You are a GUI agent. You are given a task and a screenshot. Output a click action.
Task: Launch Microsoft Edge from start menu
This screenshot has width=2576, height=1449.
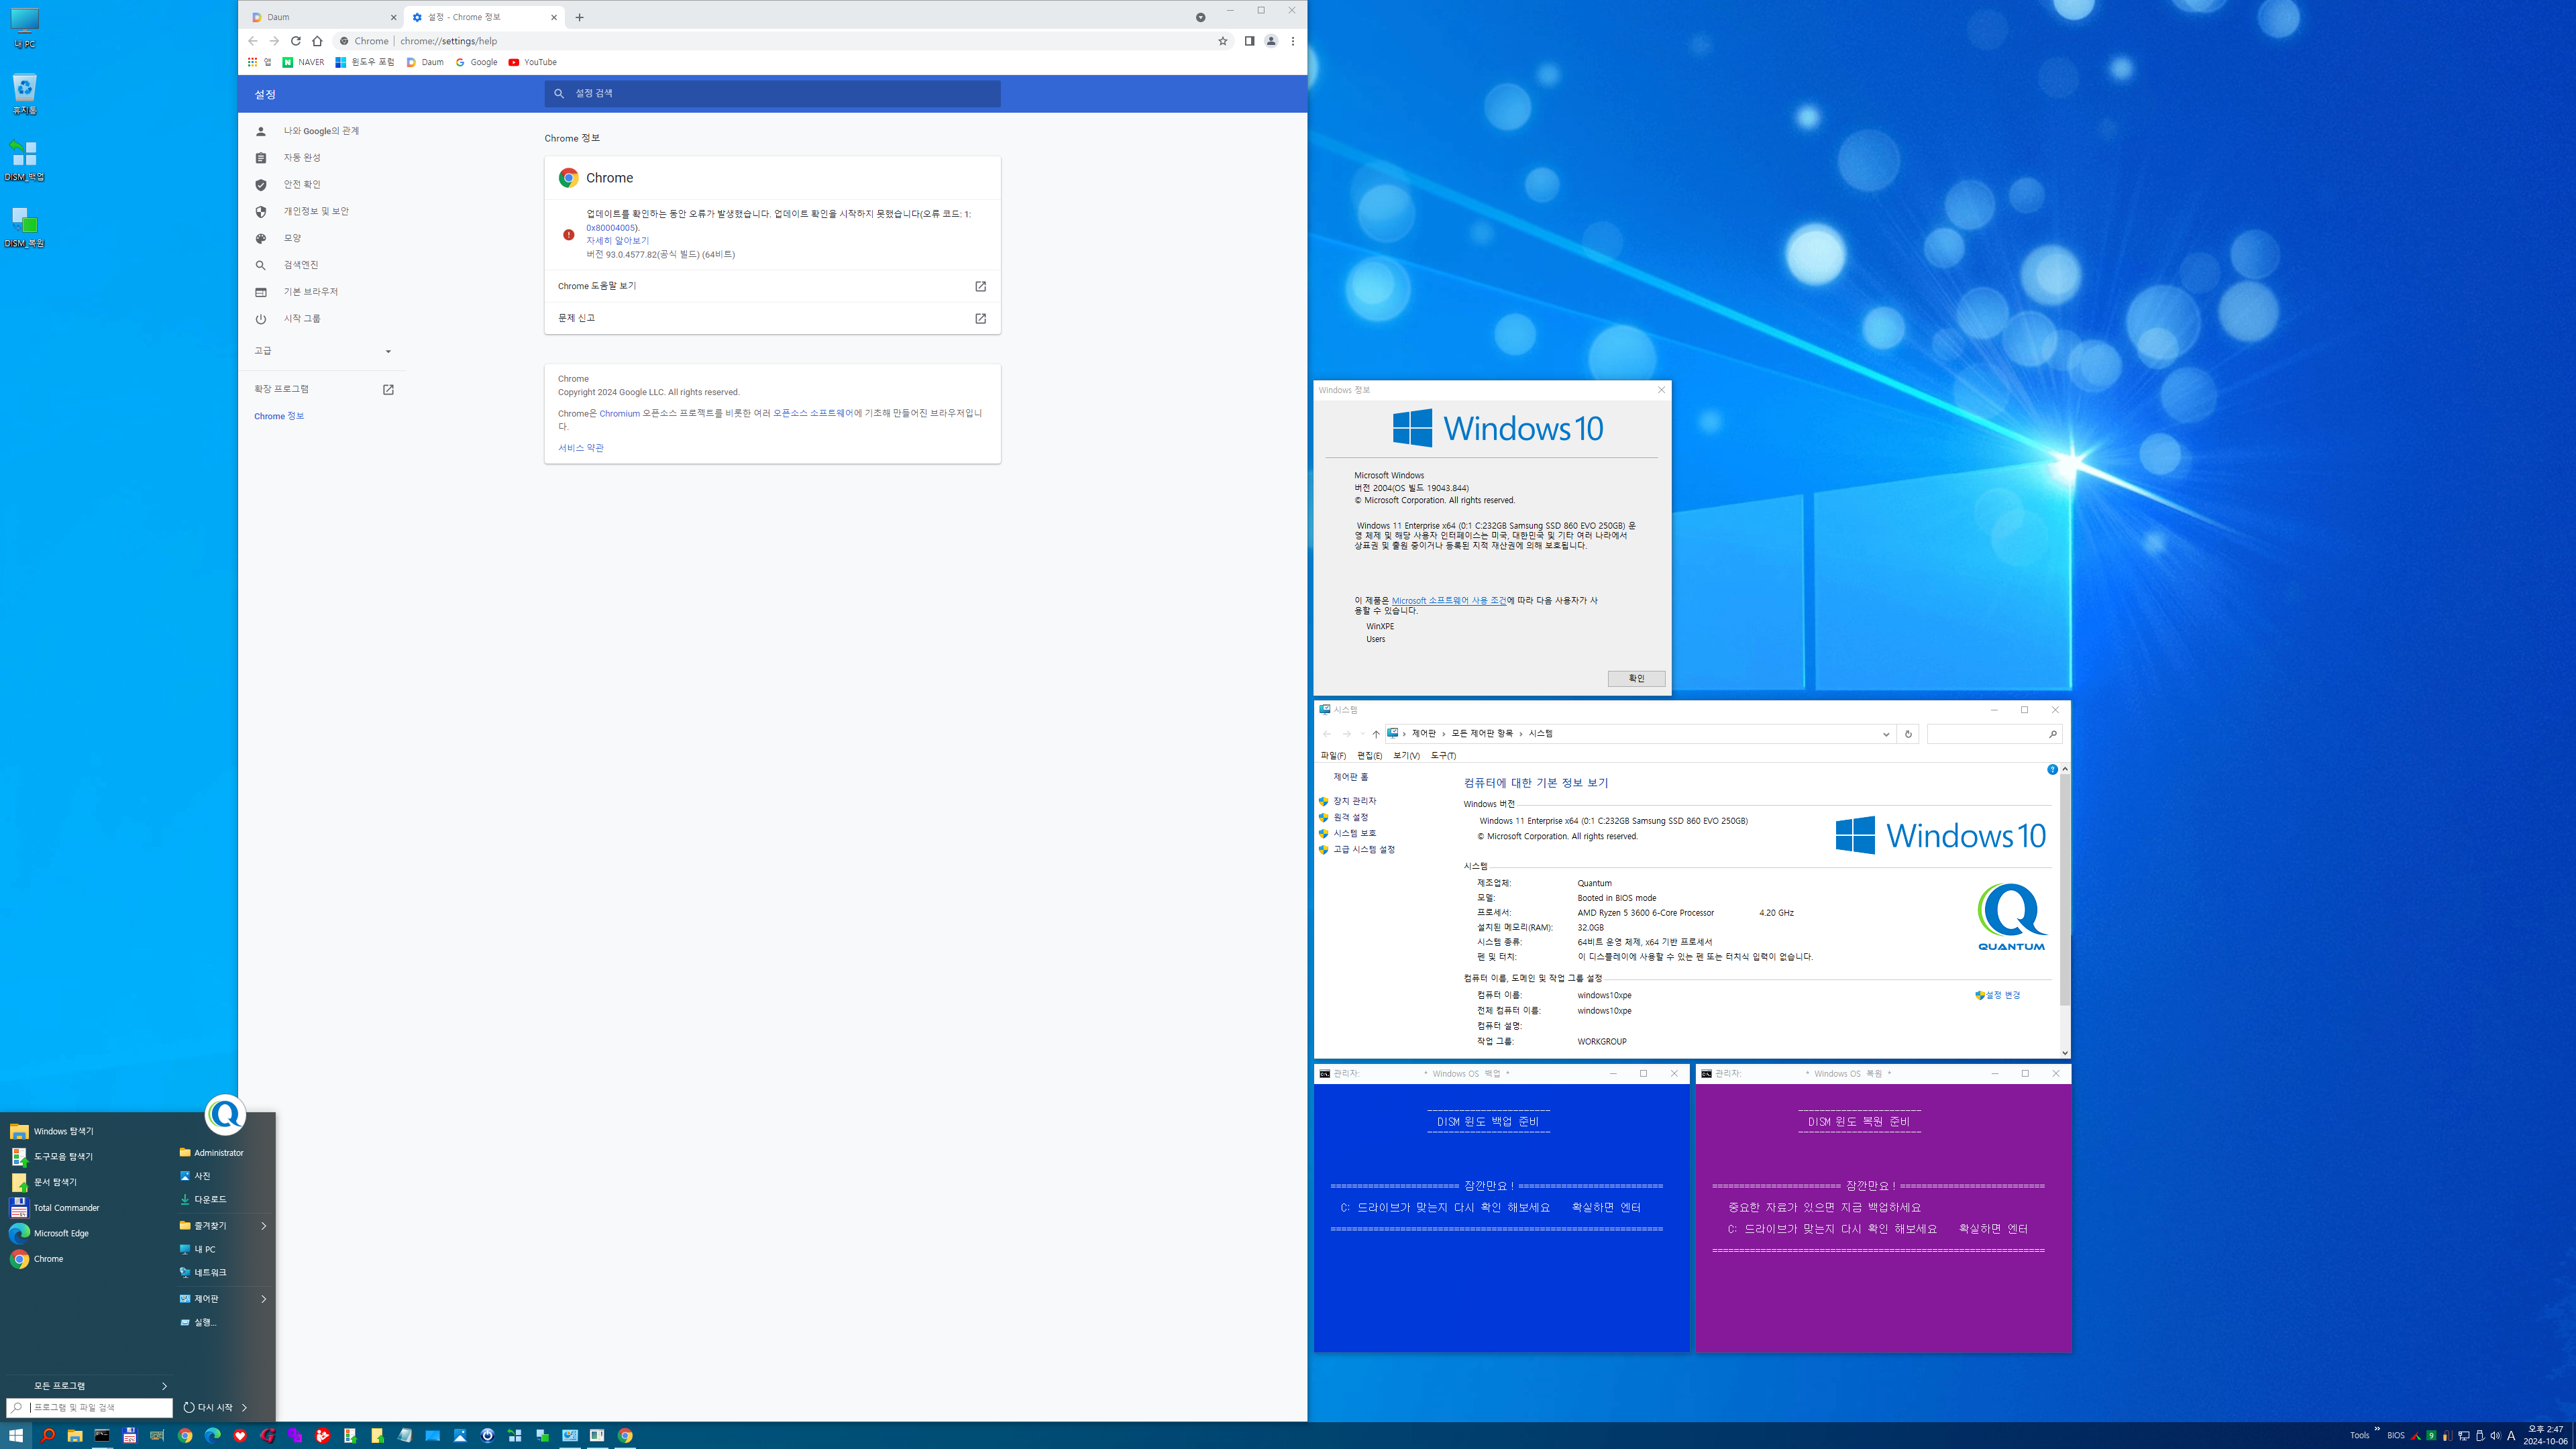[x=87, y=1233]
